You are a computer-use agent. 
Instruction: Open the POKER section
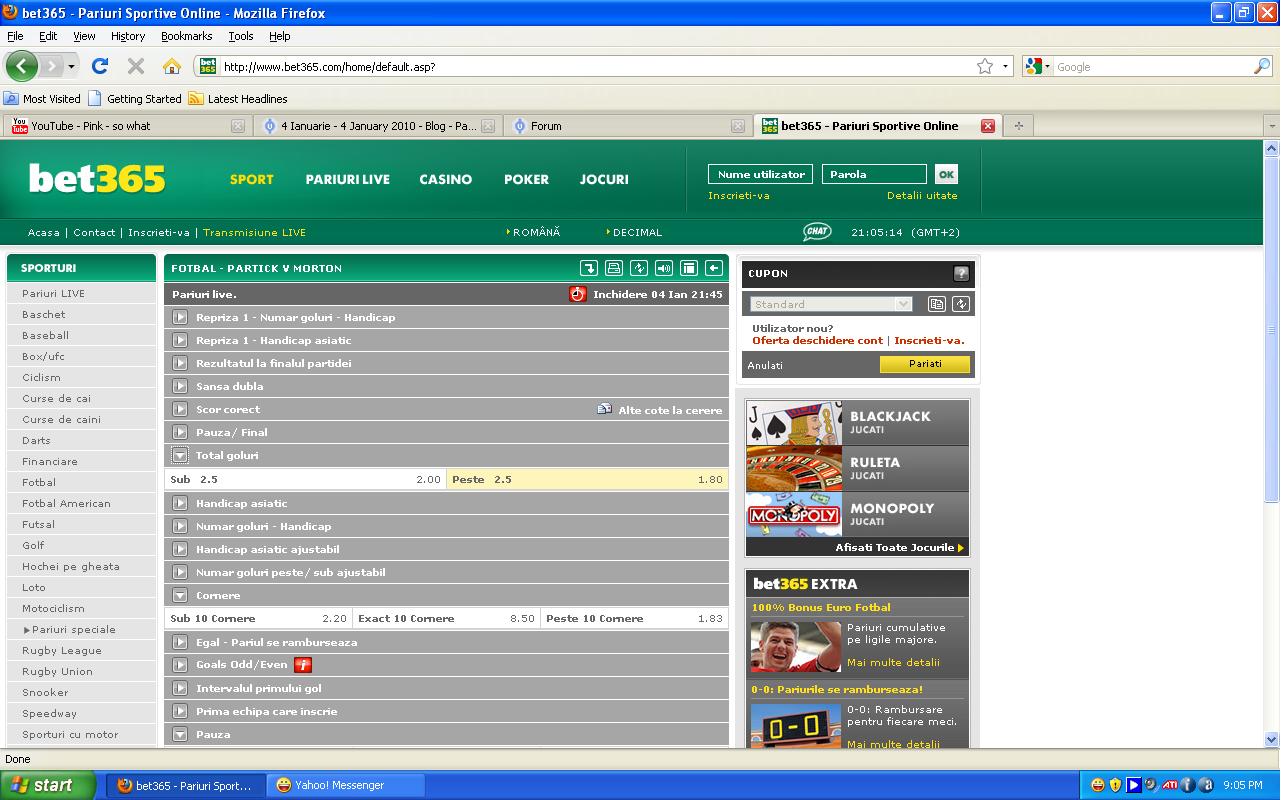tap(527, 179)
